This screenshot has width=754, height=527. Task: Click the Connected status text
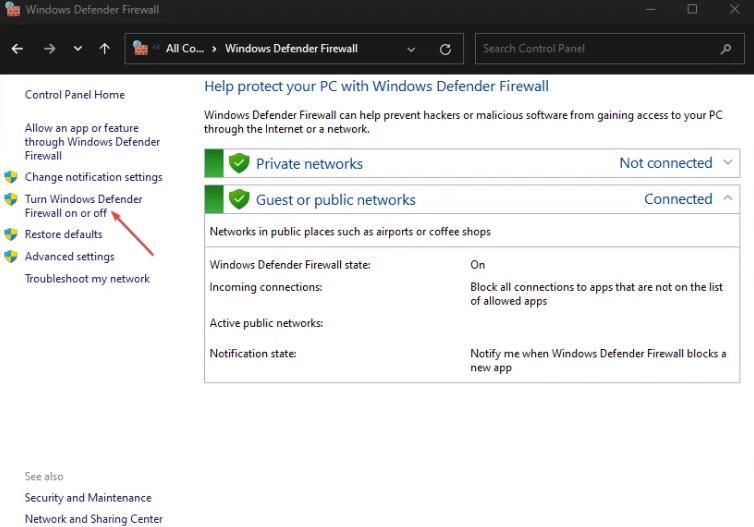[678, 199]
